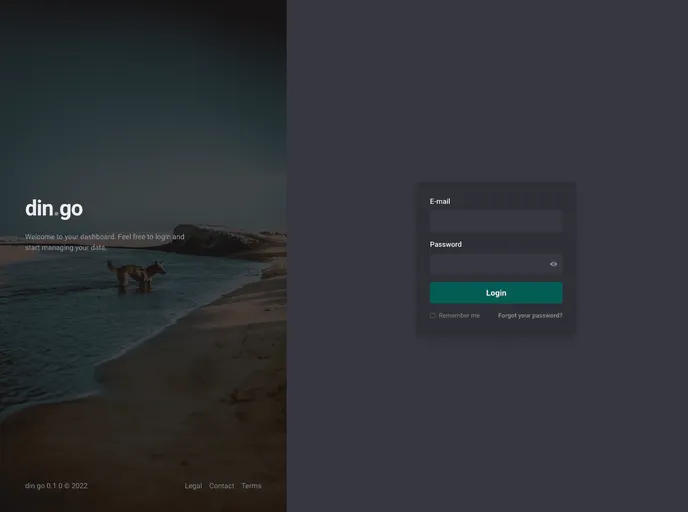Open the Legal footer link
The image size is (688, 512).
193,486
